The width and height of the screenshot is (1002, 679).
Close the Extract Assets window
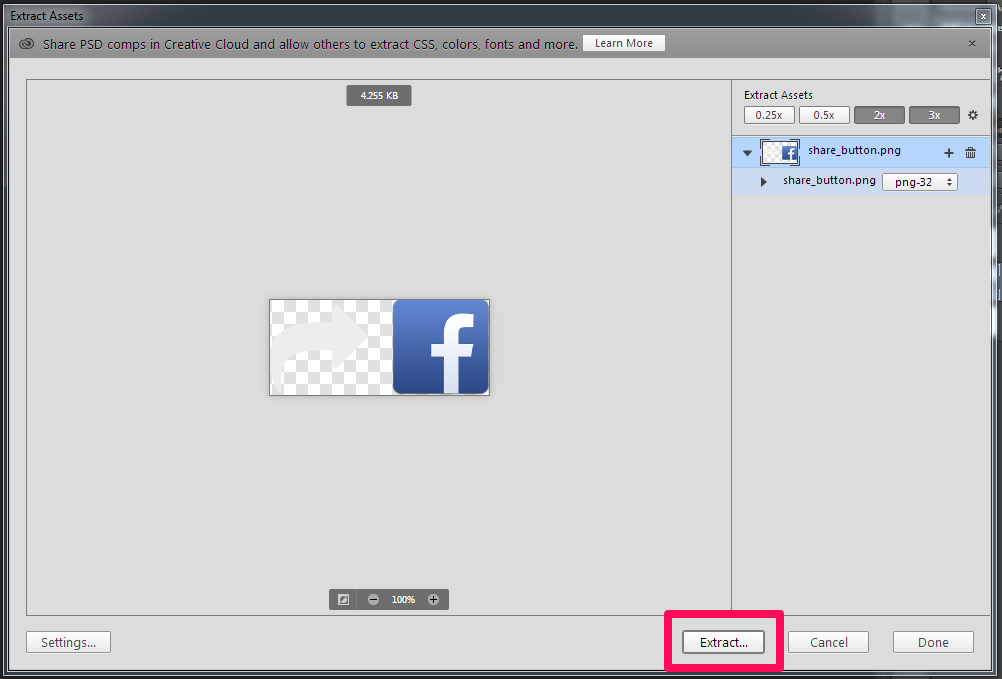[x=983, y=16]
